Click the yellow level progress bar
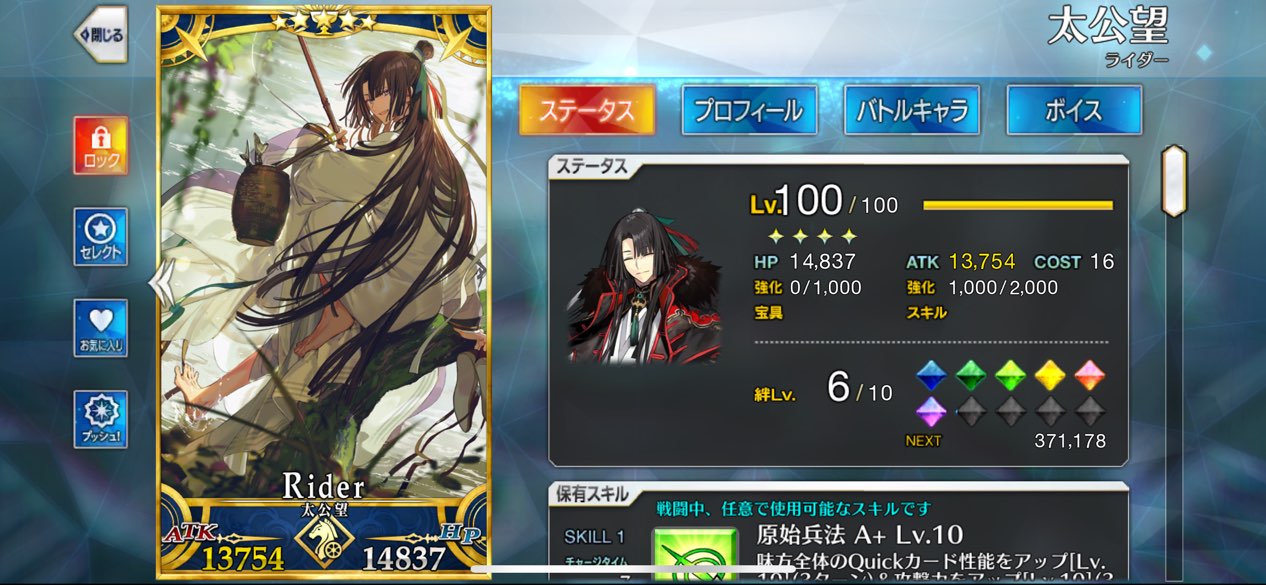Screen dimensions: 1266x585 pyautogui.click(x=1017, y=205)
